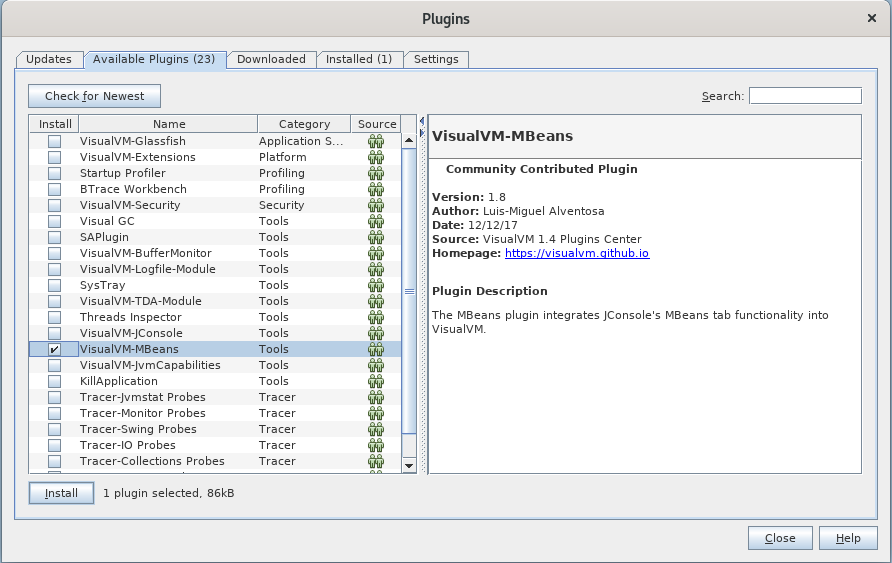Open the visualvm.github.io homepage link
The height and width of the screenshot is (563, 892).
pyautogui.click(x=577, y=253)
